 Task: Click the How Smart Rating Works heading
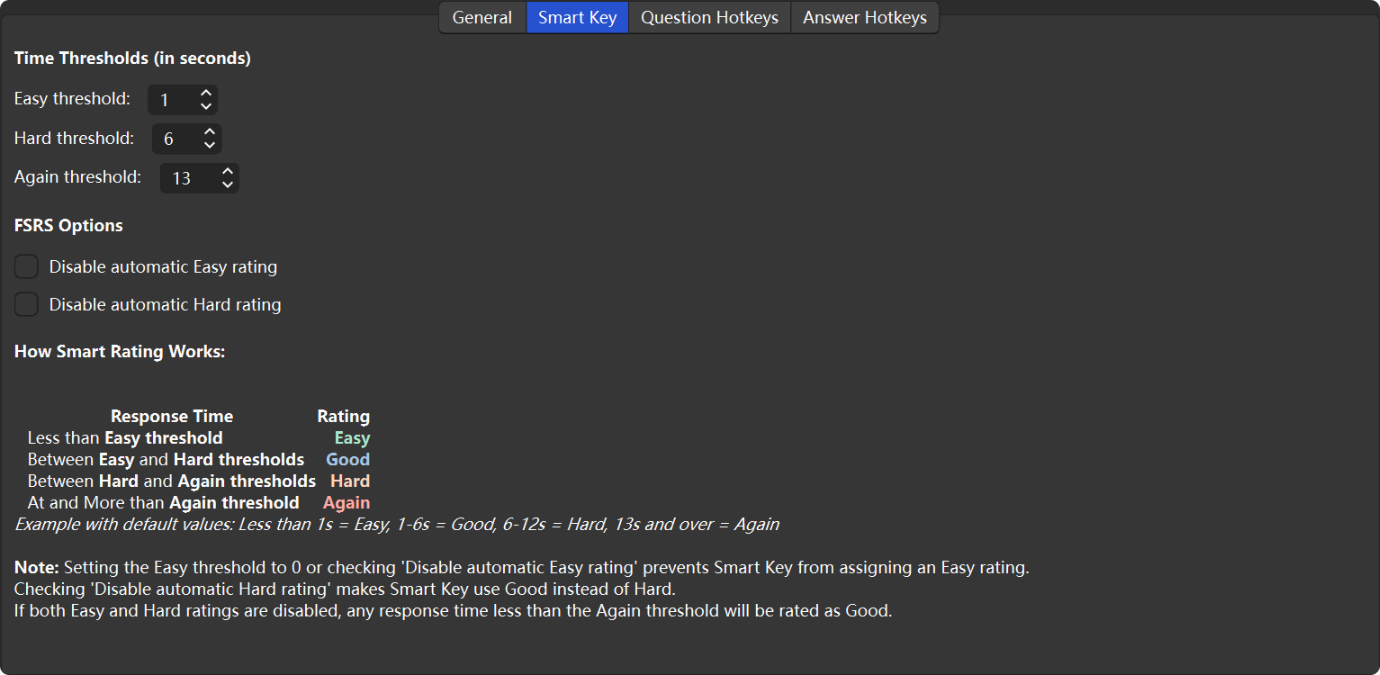tap(119, 352)
